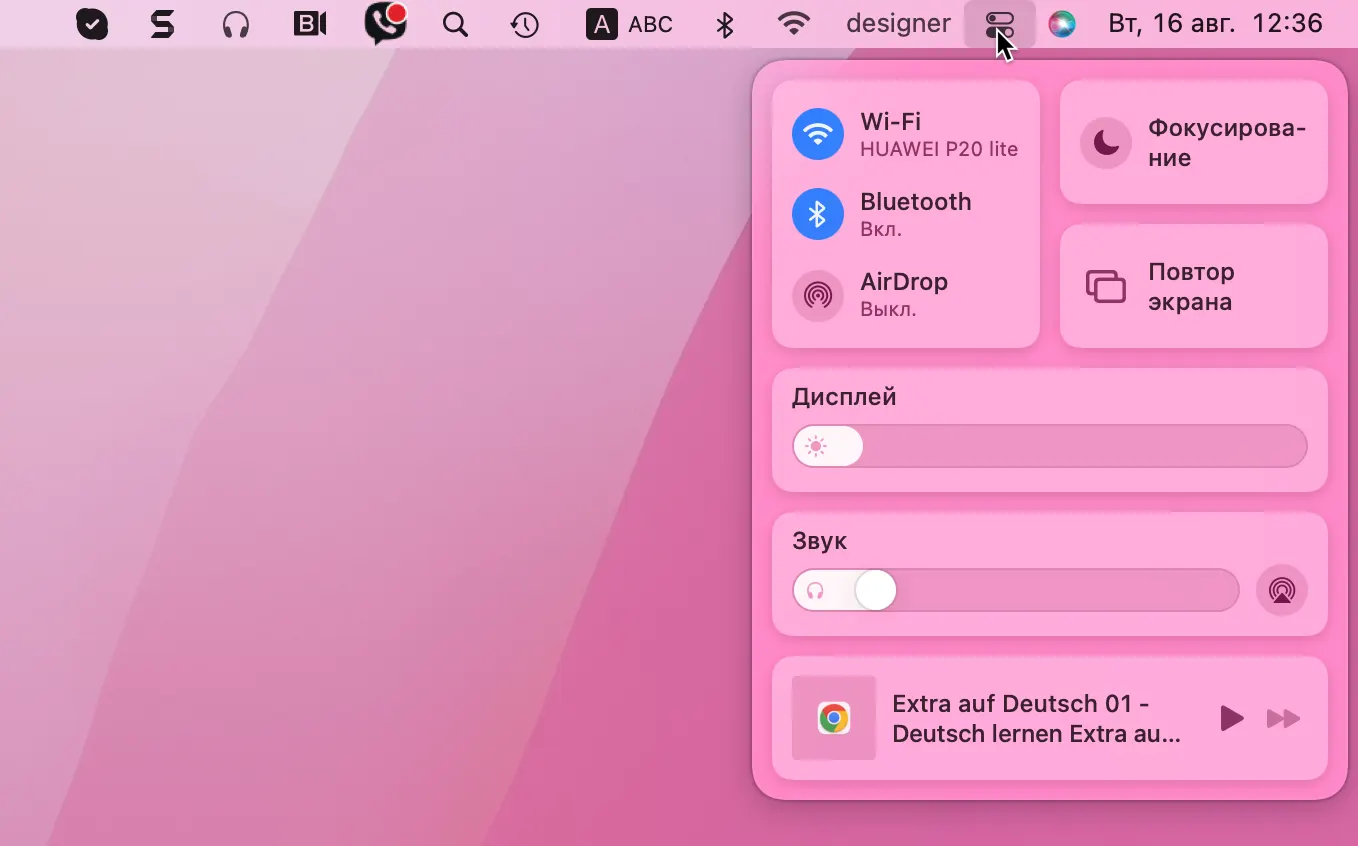Open the Wi-Fi HUAWEI P20 lite label
The height and width of the screenshot is (846, 1358).
pos(939,135)
